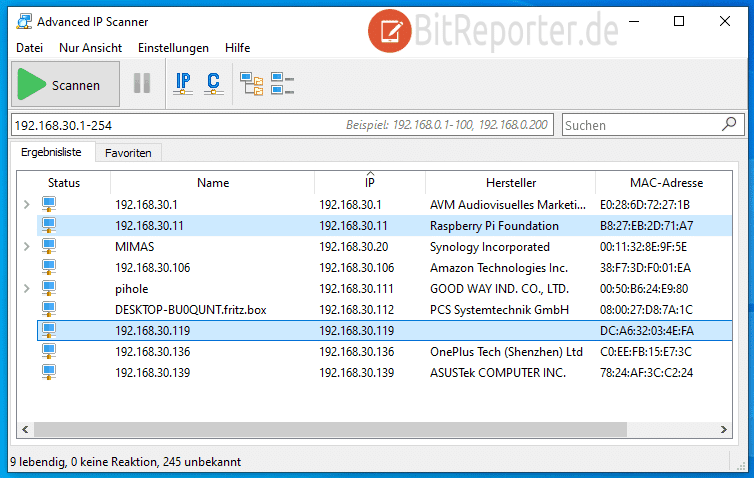Expand the 192.168.30.1 device row
The height and width of the screenshot is (478, 754).
coord(26,205)
